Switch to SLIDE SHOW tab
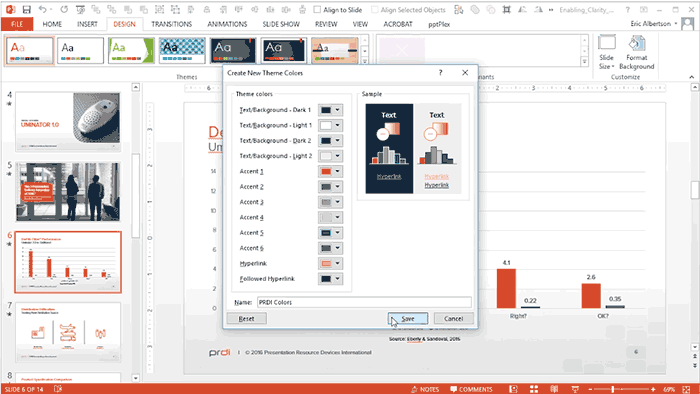700x394 pixels. 281,24
